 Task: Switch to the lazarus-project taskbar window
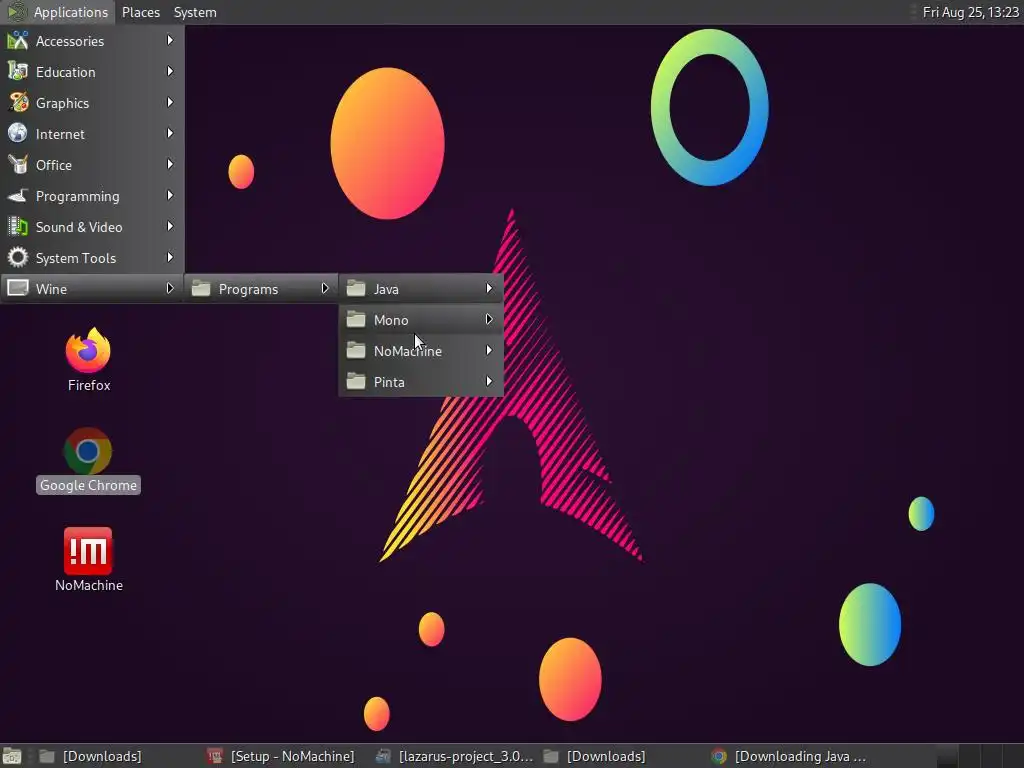455,756
